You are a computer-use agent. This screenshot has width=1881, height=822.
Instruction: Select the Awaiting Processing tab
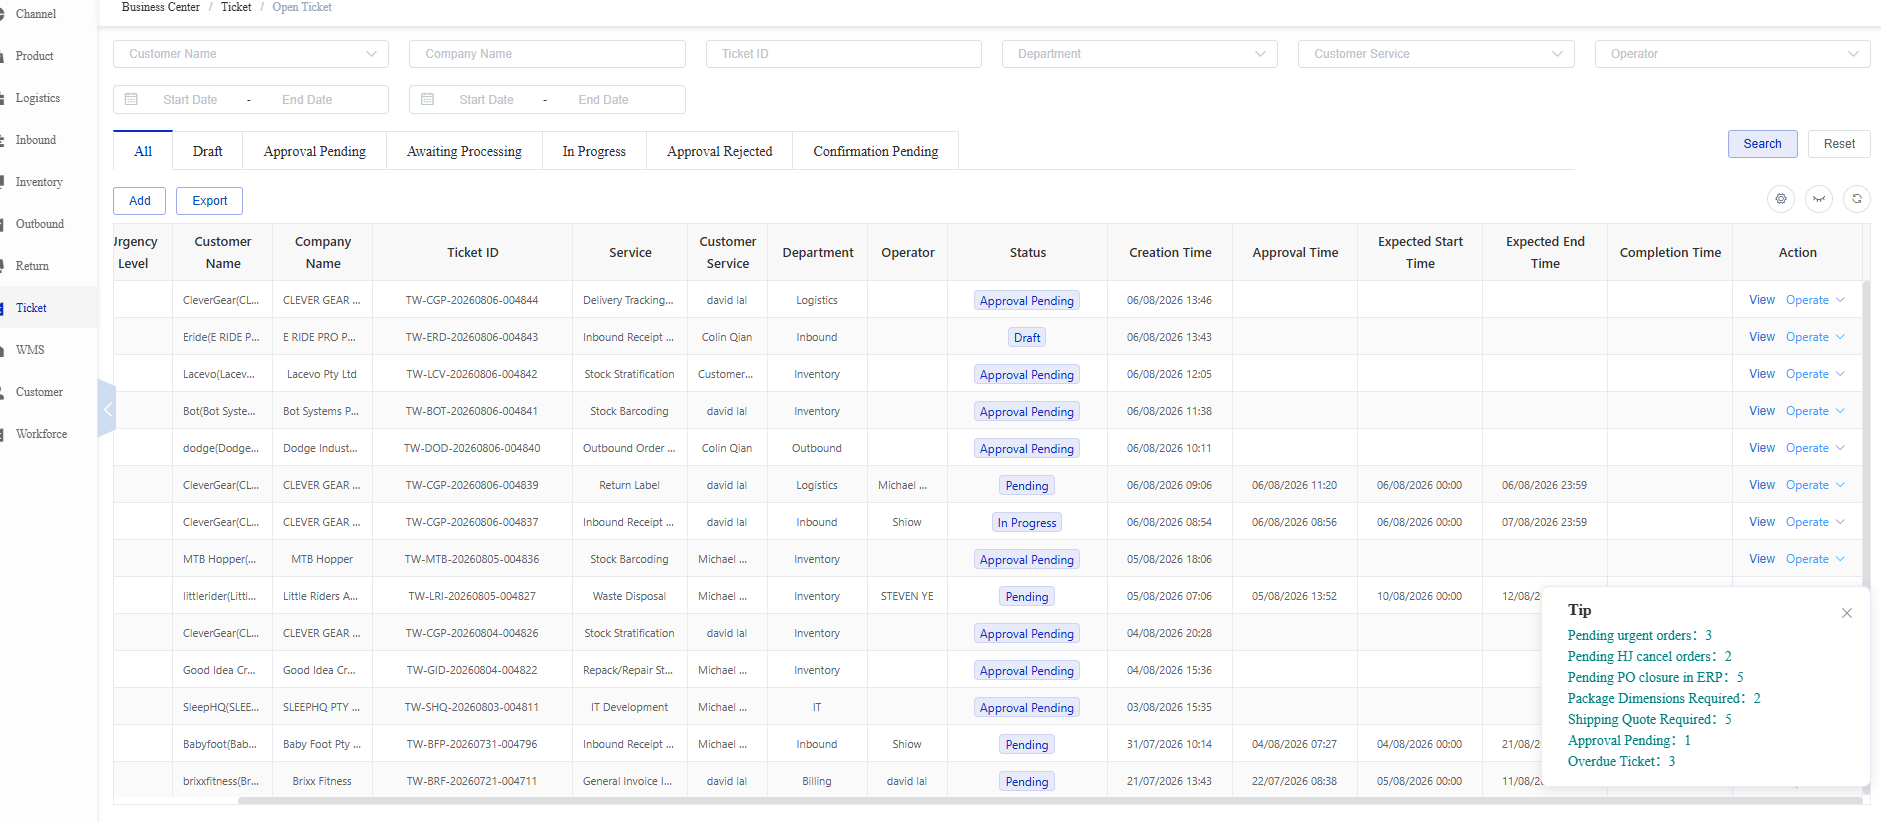[x=464, y=151]
